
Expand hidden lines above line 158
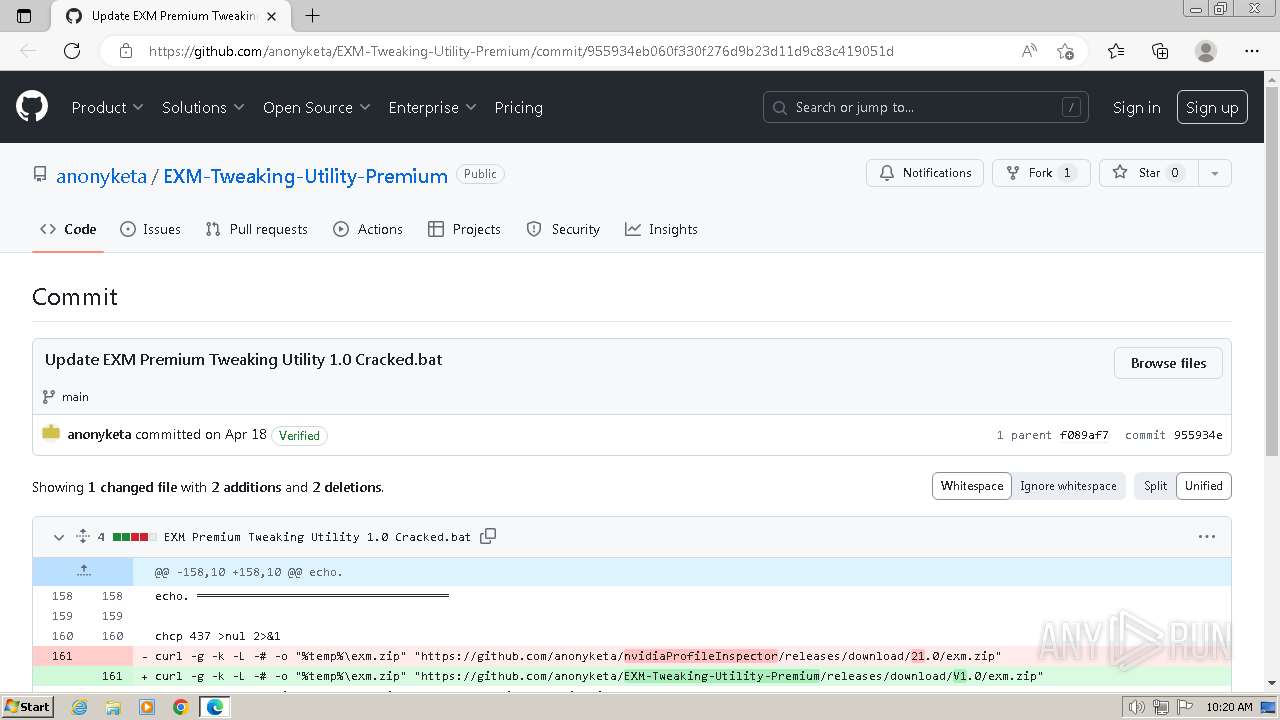pos(83,571)
